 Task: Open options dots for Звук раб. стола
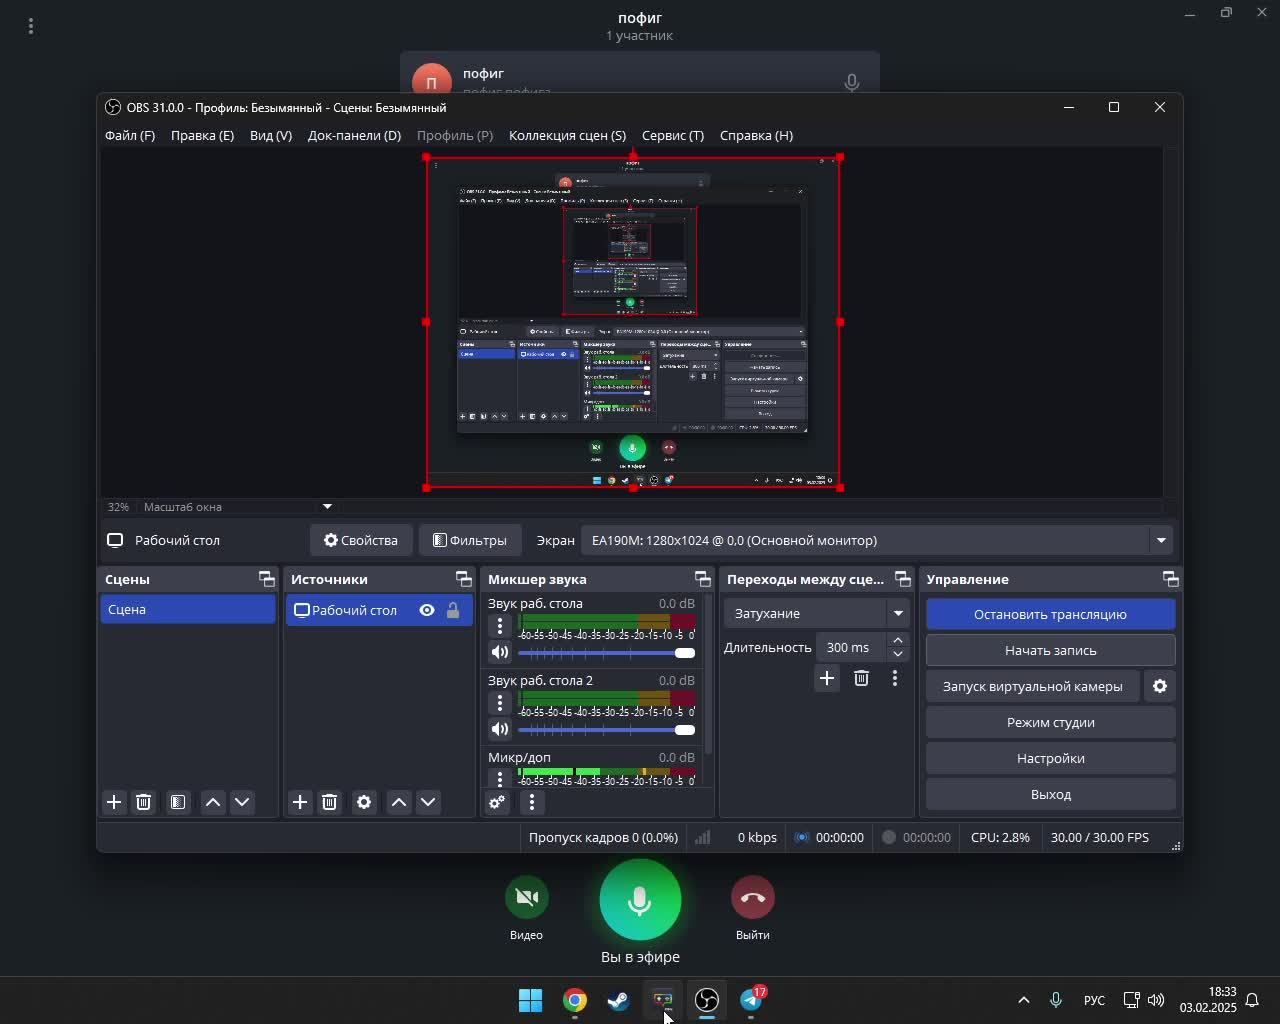click(500, 626)
